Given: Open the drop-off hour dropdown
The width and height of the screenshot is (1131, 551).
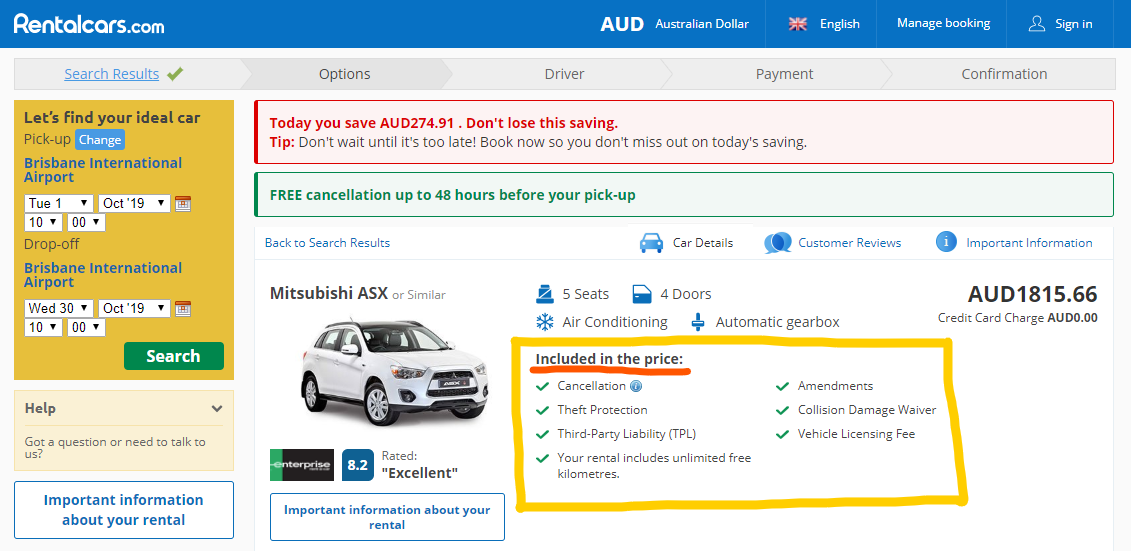Looking at the screenshot, I should coord(43,327).
